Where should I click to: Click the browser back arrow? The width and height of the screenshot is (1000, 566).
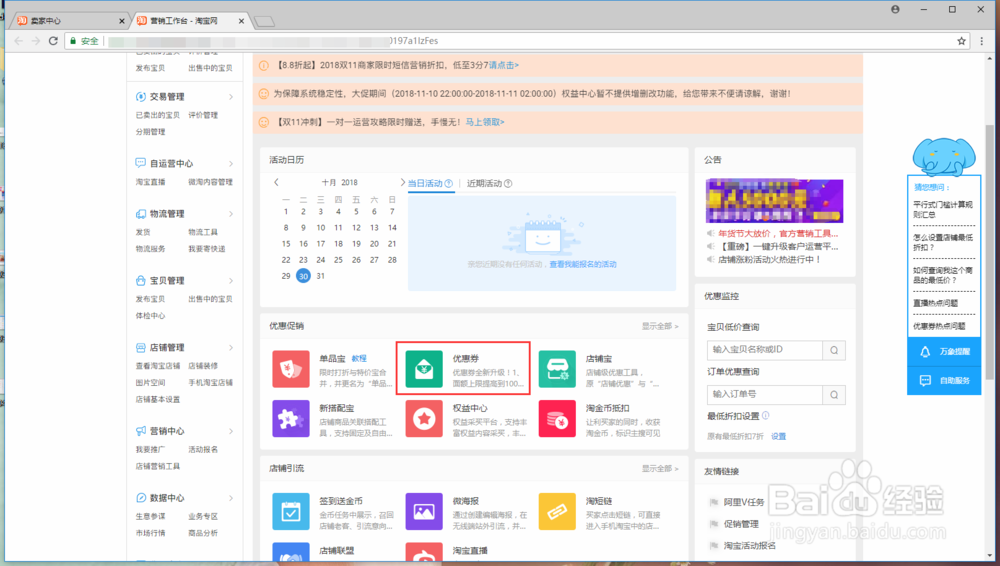18,41
